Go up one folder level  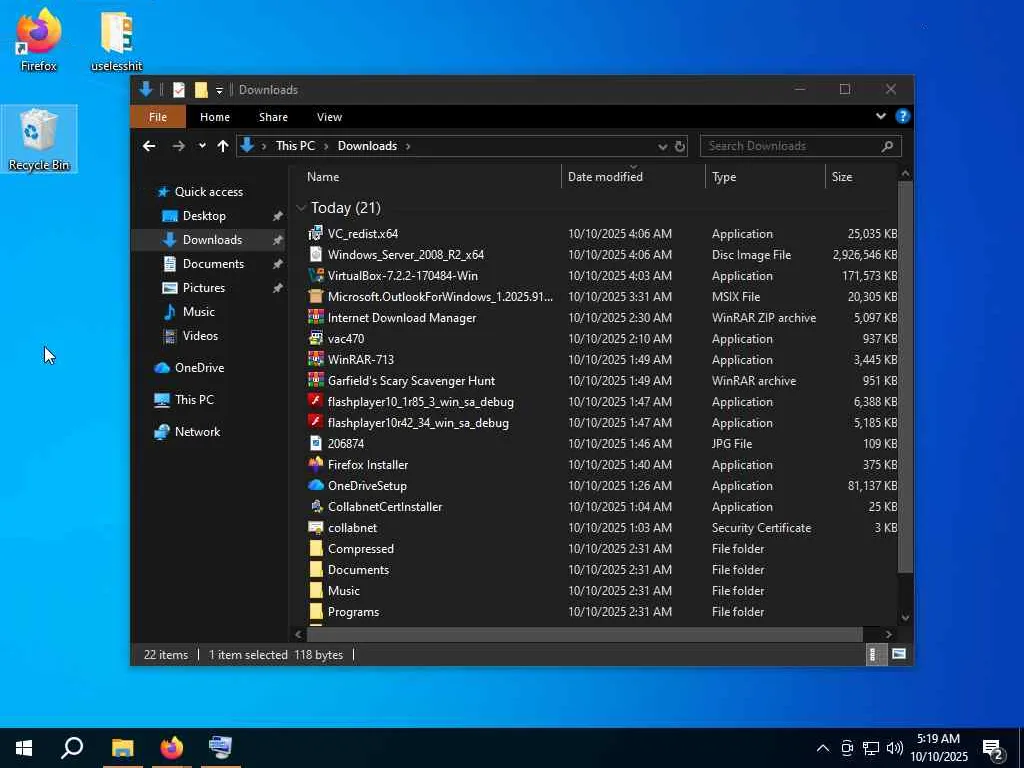tap(223, 146)
